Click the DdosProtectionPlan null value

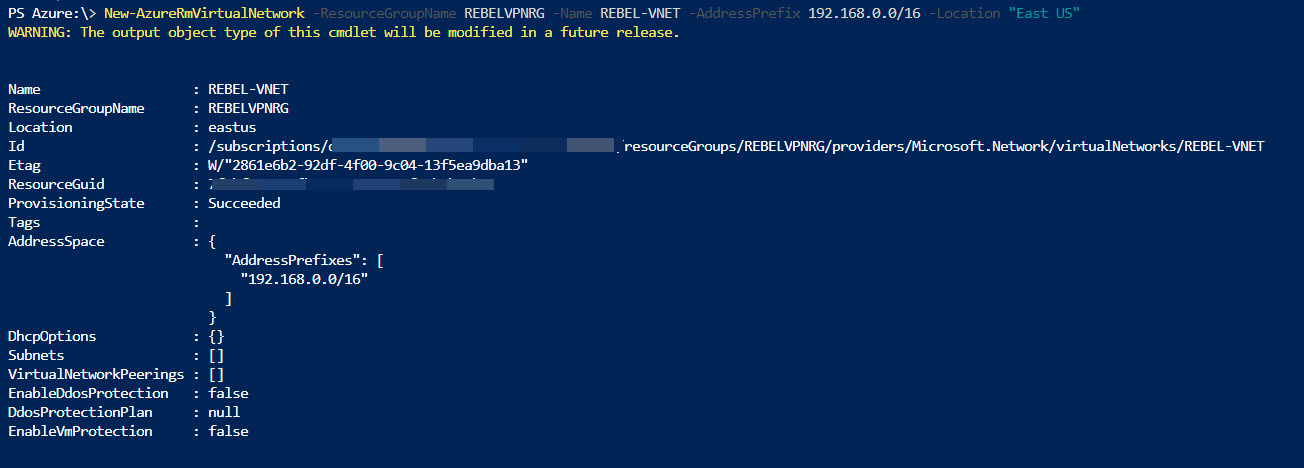click(224, 412)
